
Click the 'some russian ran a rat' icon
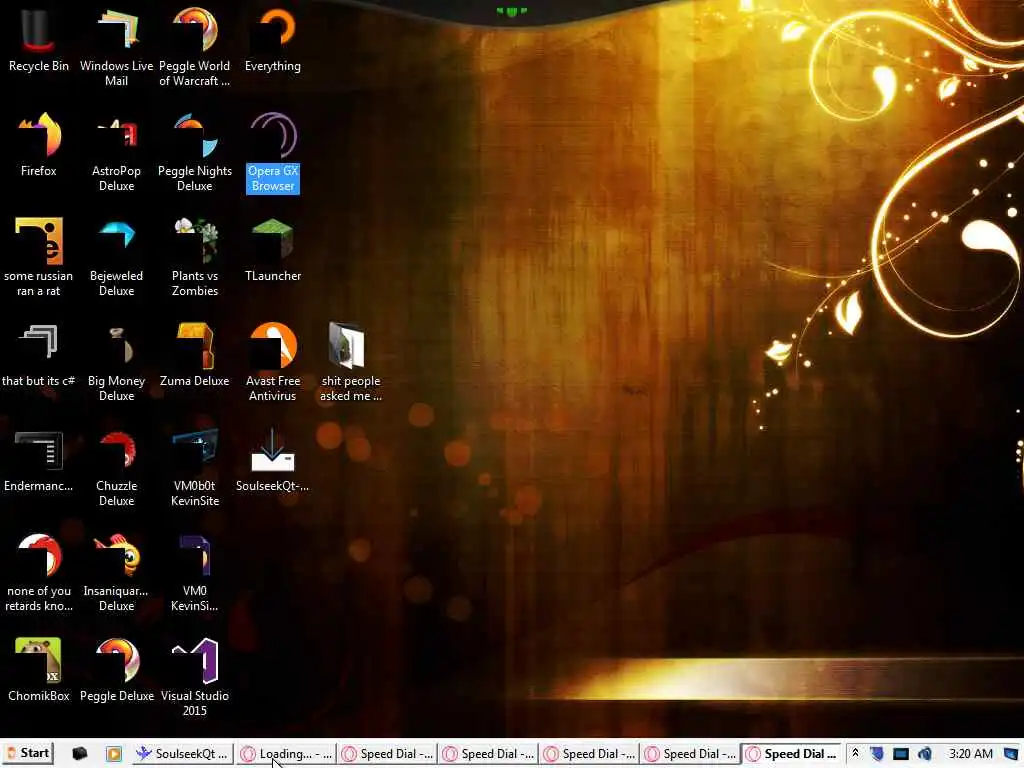coord(39,257)
